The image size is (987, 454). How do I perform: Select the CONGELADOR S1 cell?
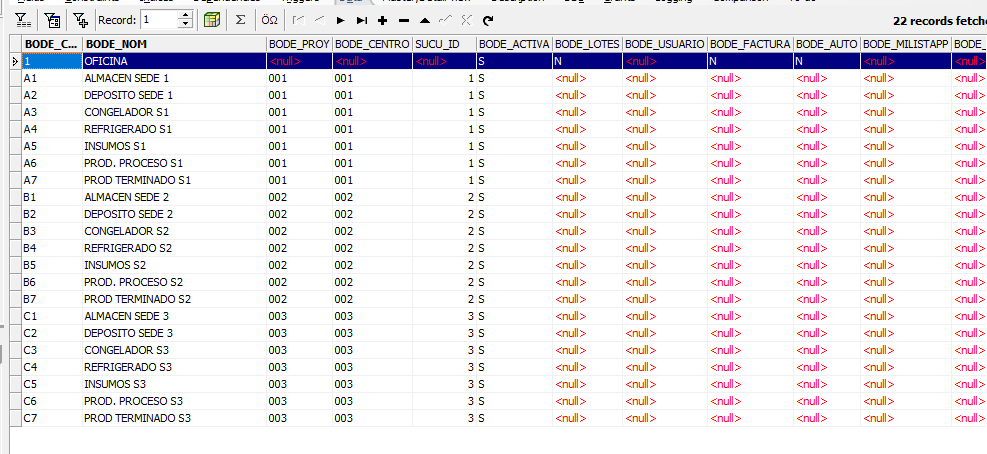tap(174, 112)
